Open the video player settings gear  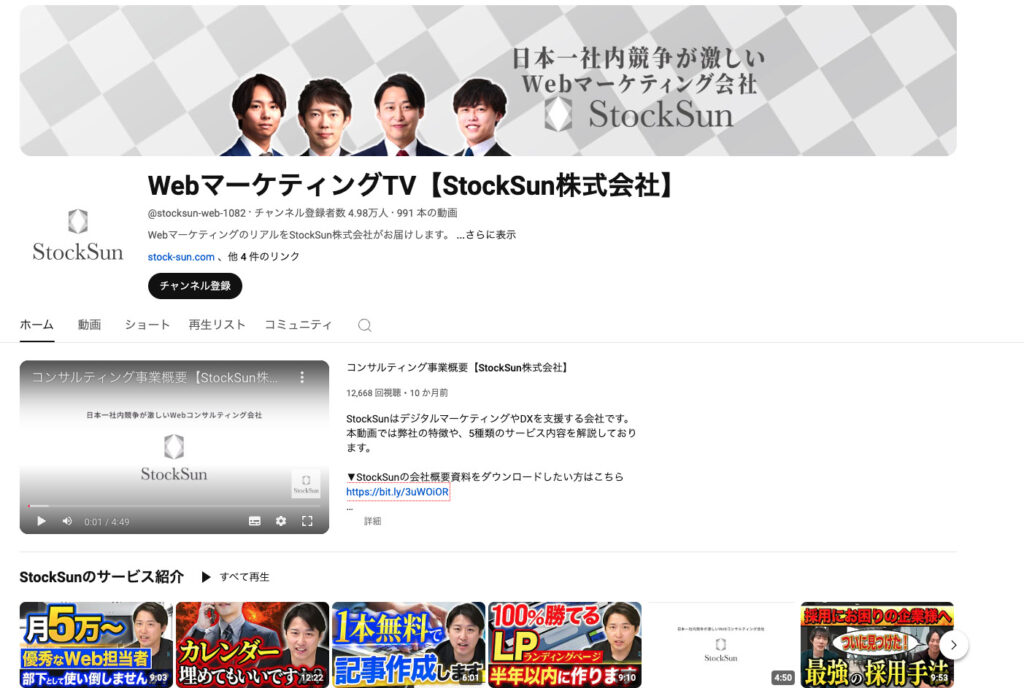coord(280,521)
